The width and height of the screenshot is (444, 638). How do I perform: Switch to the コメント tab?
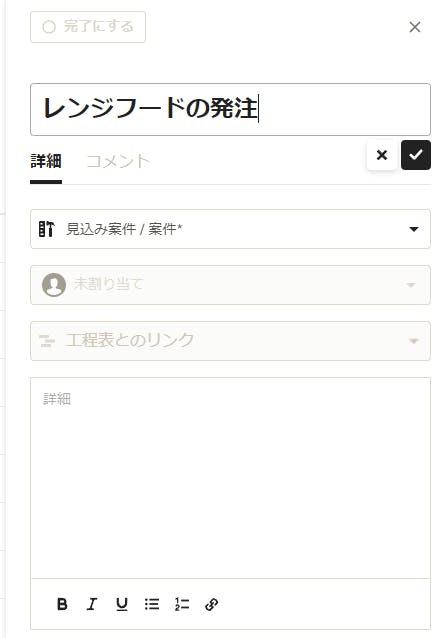tap(118, 162)
